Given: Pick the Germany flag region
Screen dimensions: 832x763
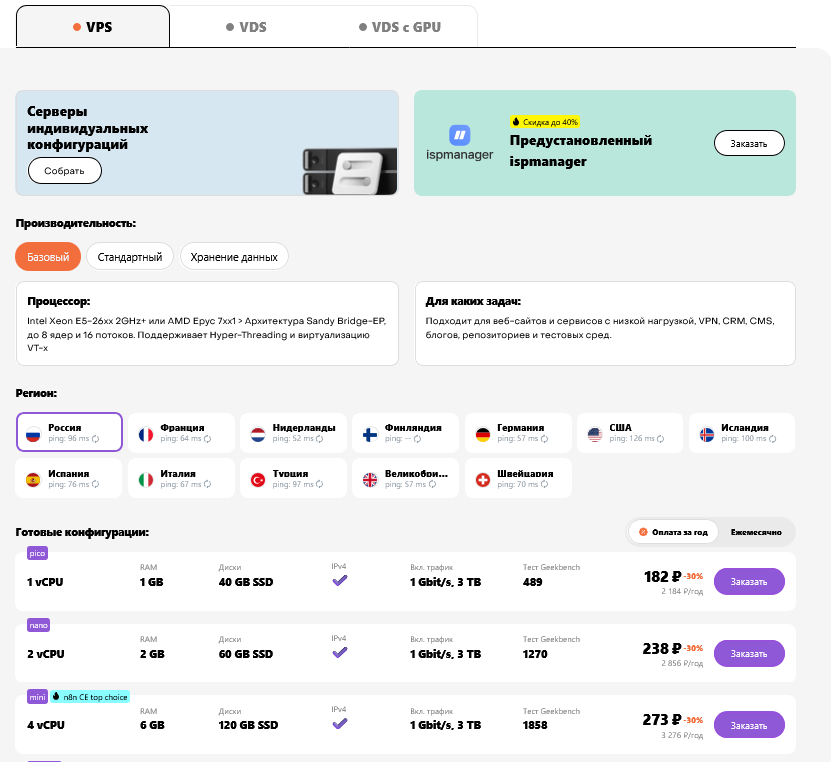Looking at the screenshot, I should 482,433.
